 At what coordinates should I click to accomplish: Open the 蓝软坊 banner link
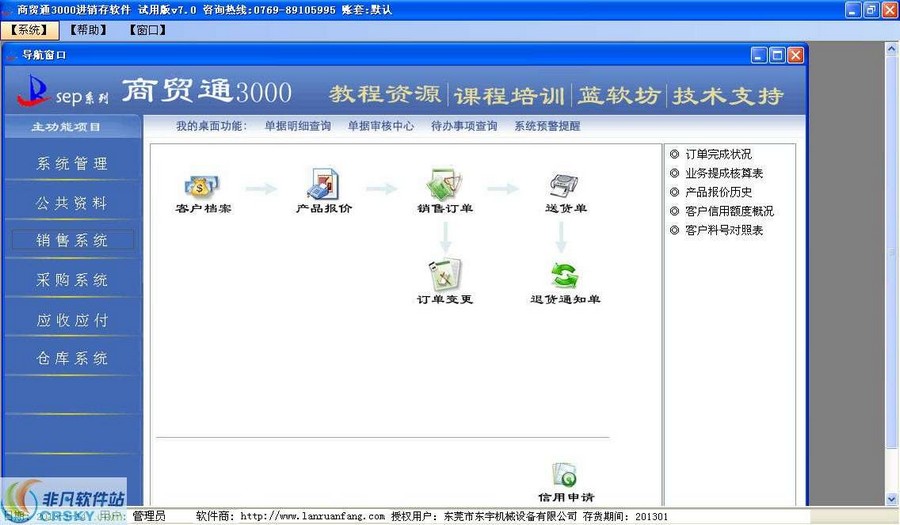[x=618, y=95]
